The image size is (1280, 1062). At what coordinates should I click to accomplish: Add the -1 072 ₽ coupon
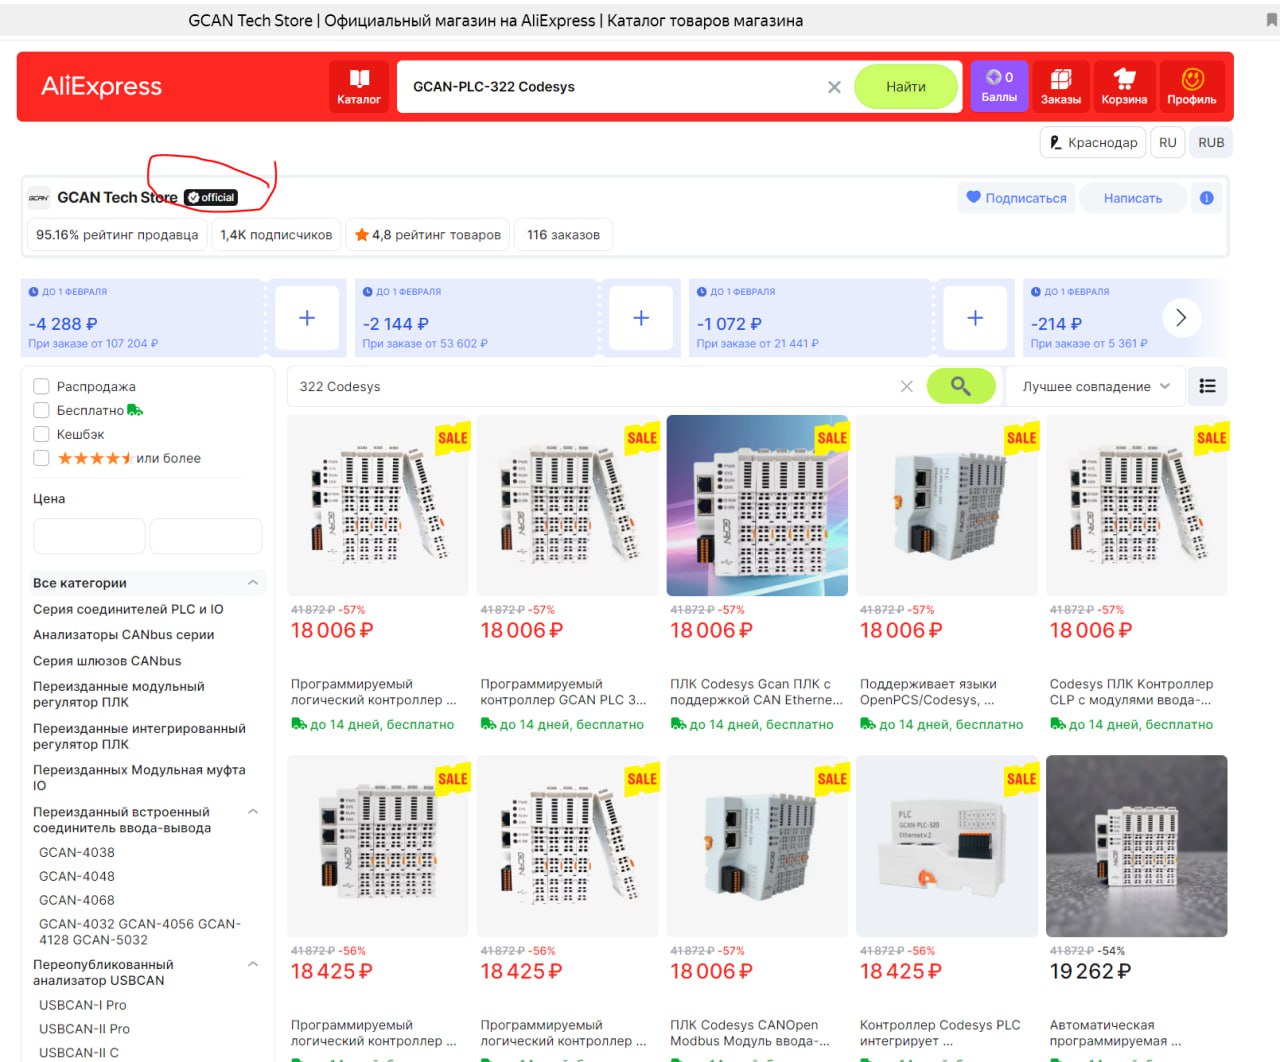click(x=975, y=318)
